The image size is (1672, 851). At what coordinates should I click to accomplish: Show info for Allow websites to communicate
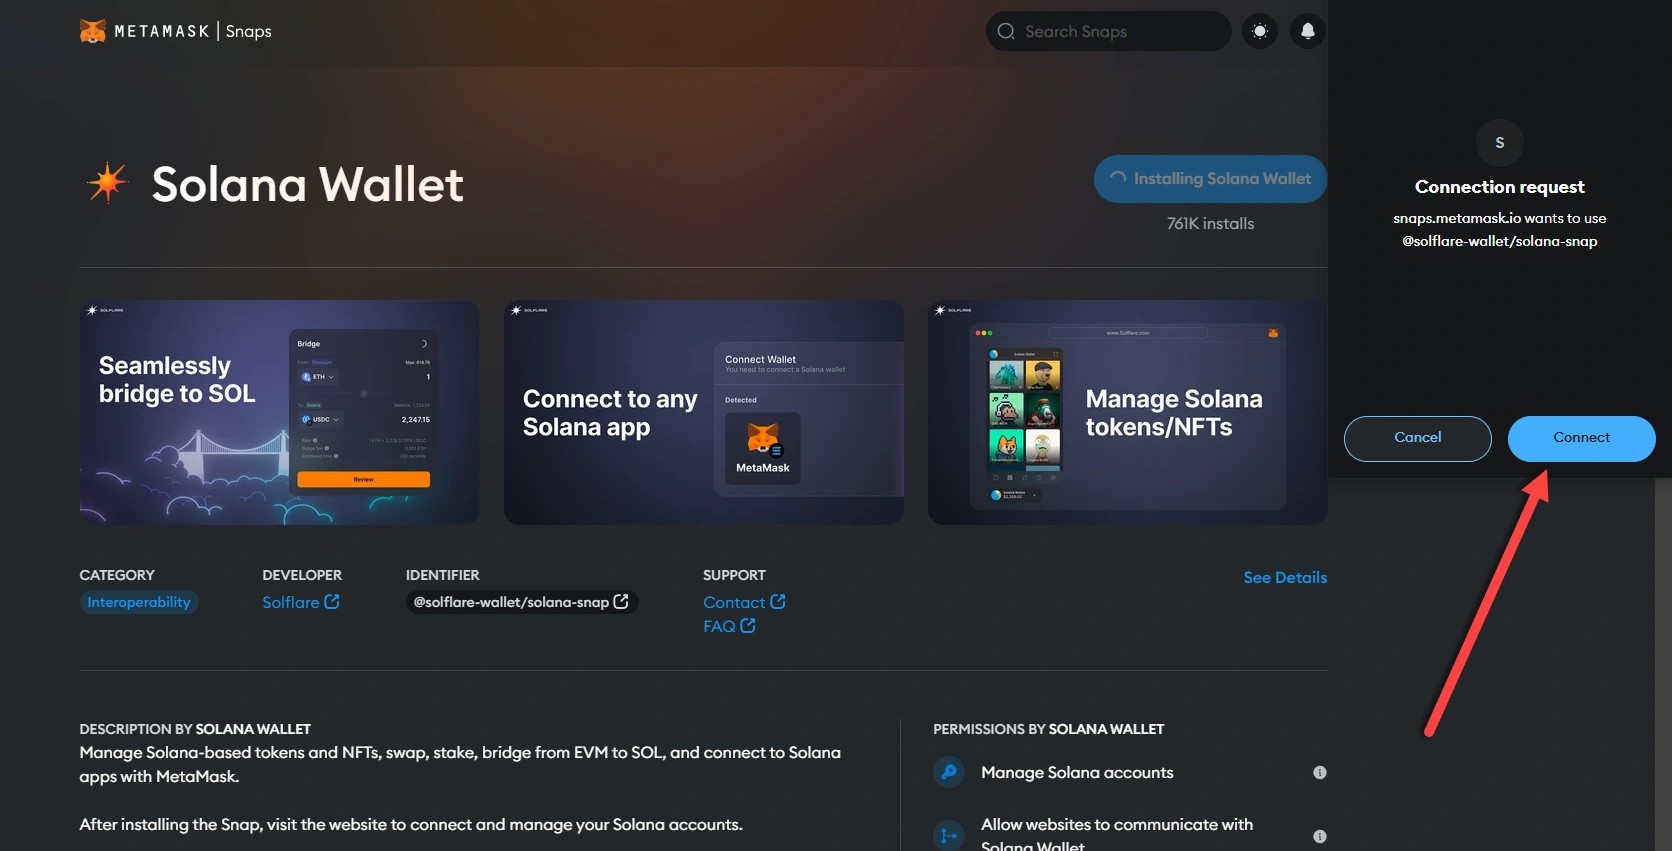(x=1320, y=836)
